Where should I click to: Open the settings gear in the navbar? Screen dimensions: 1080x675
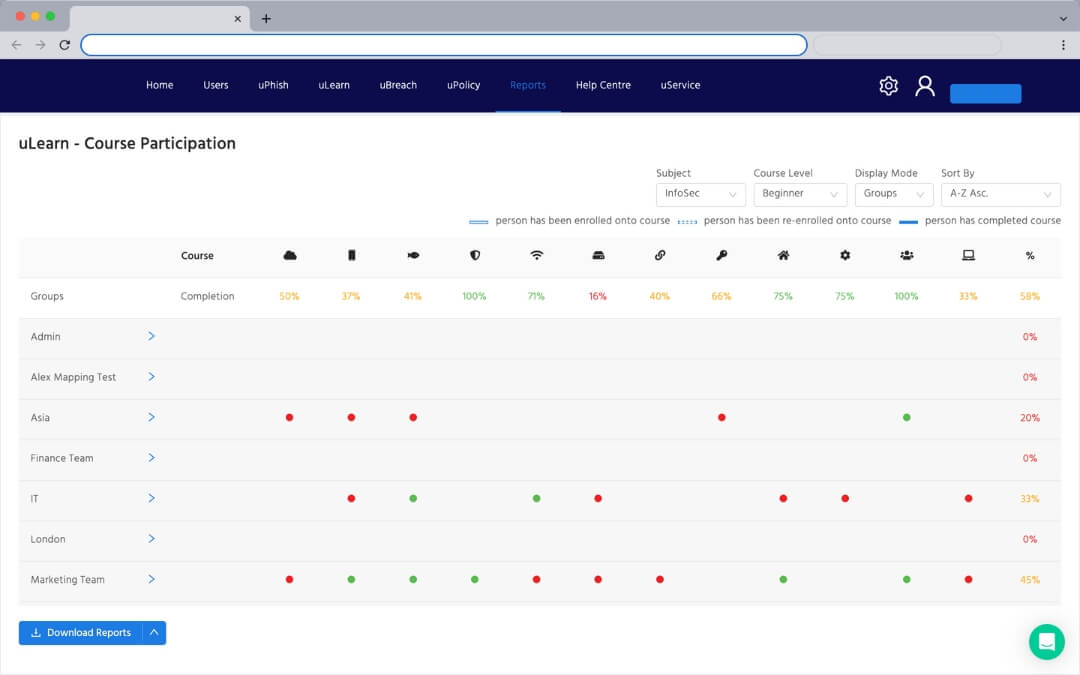(888, 86)
